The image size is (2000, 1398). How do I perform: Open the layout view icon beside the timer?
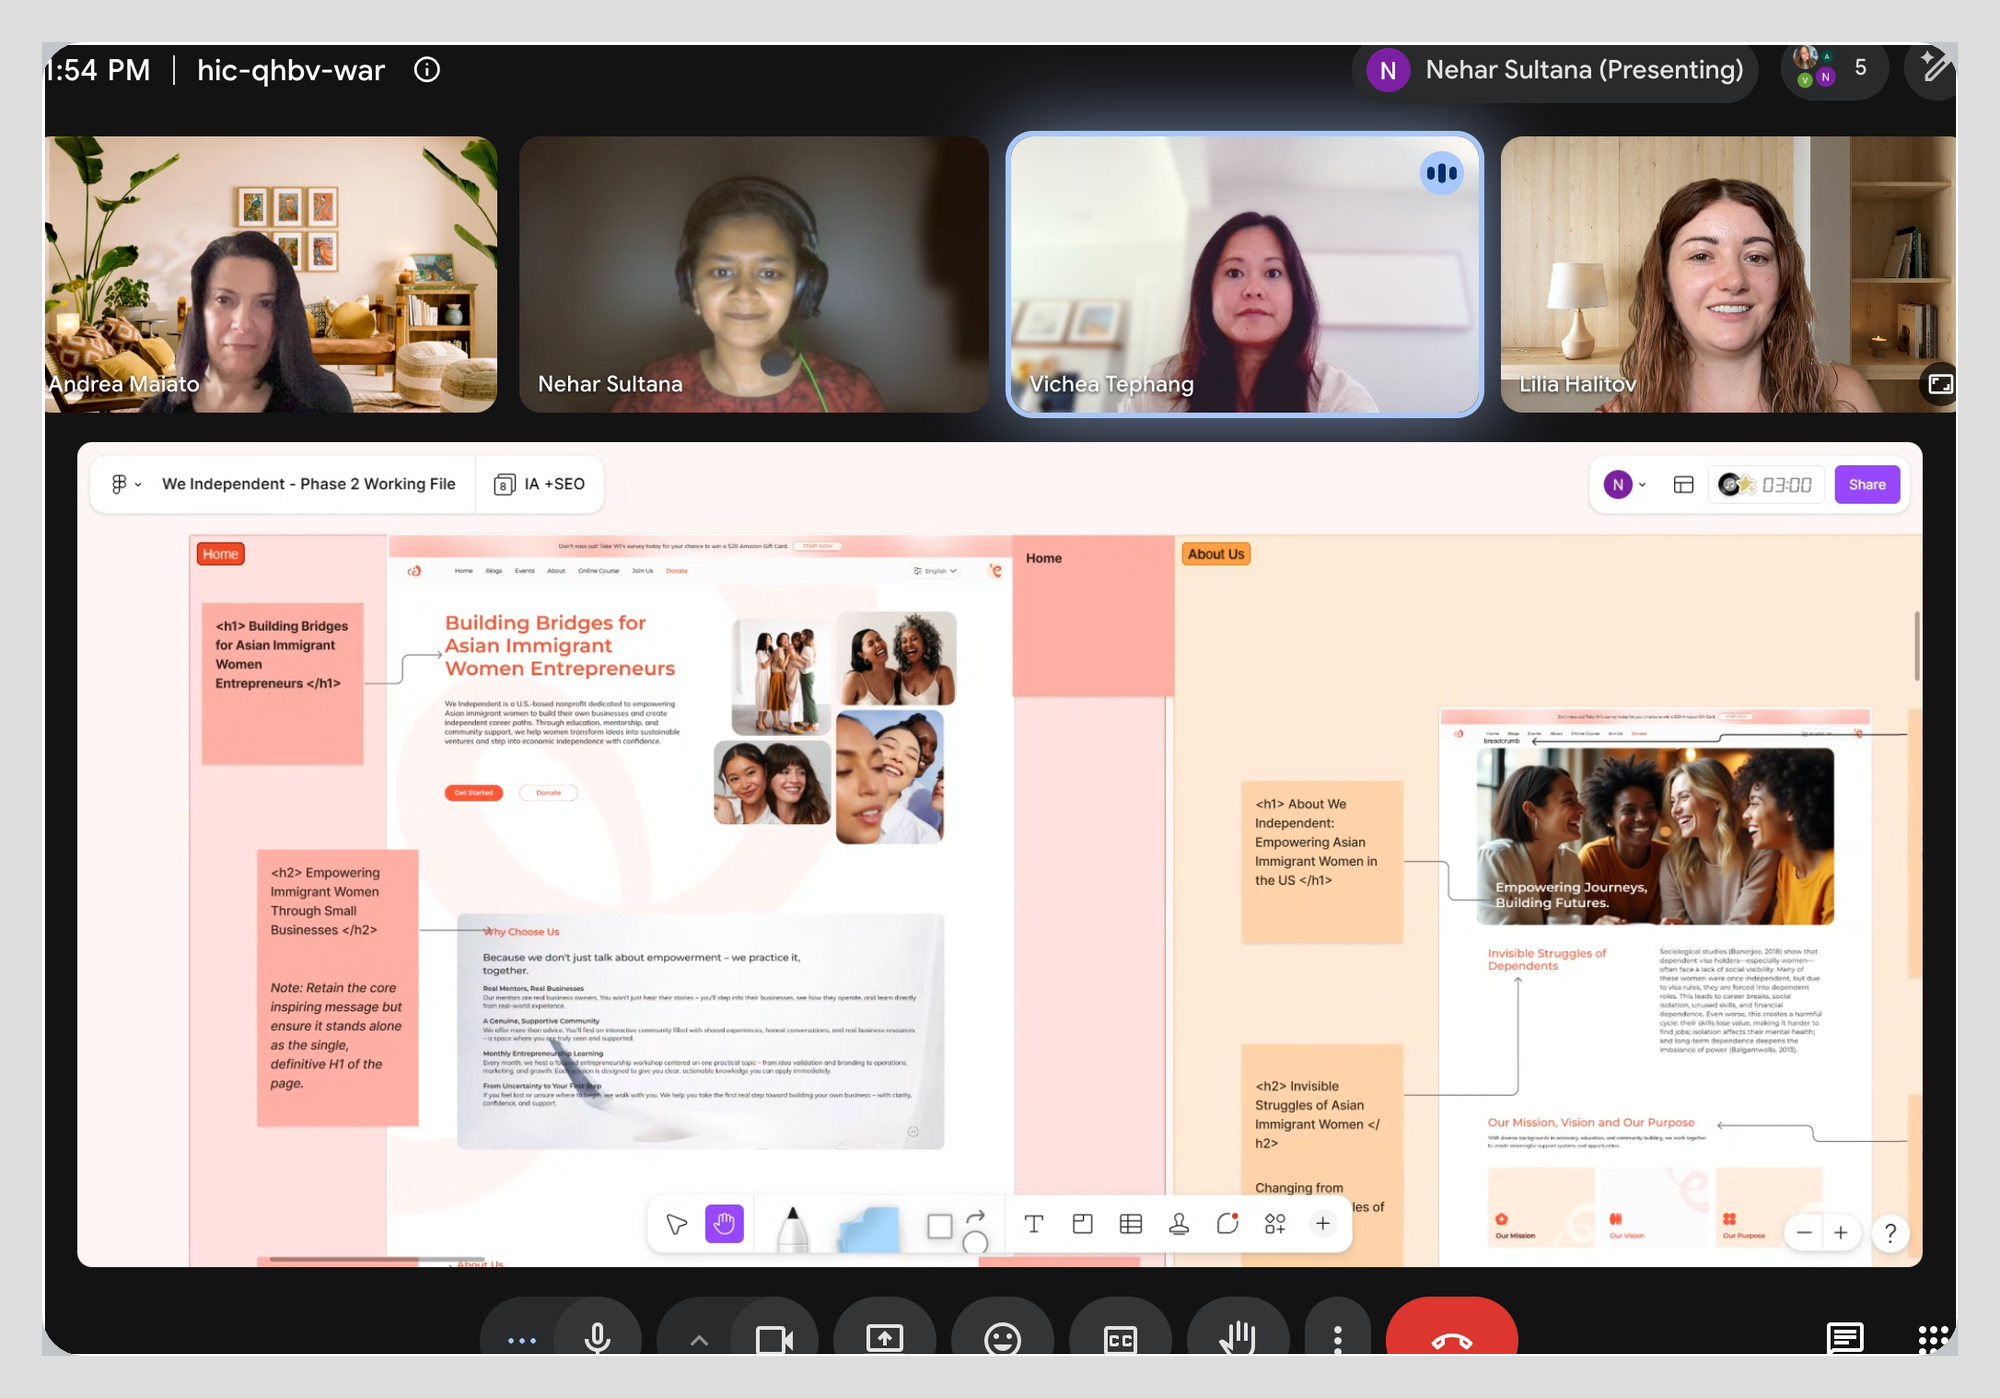[1683, 485]
